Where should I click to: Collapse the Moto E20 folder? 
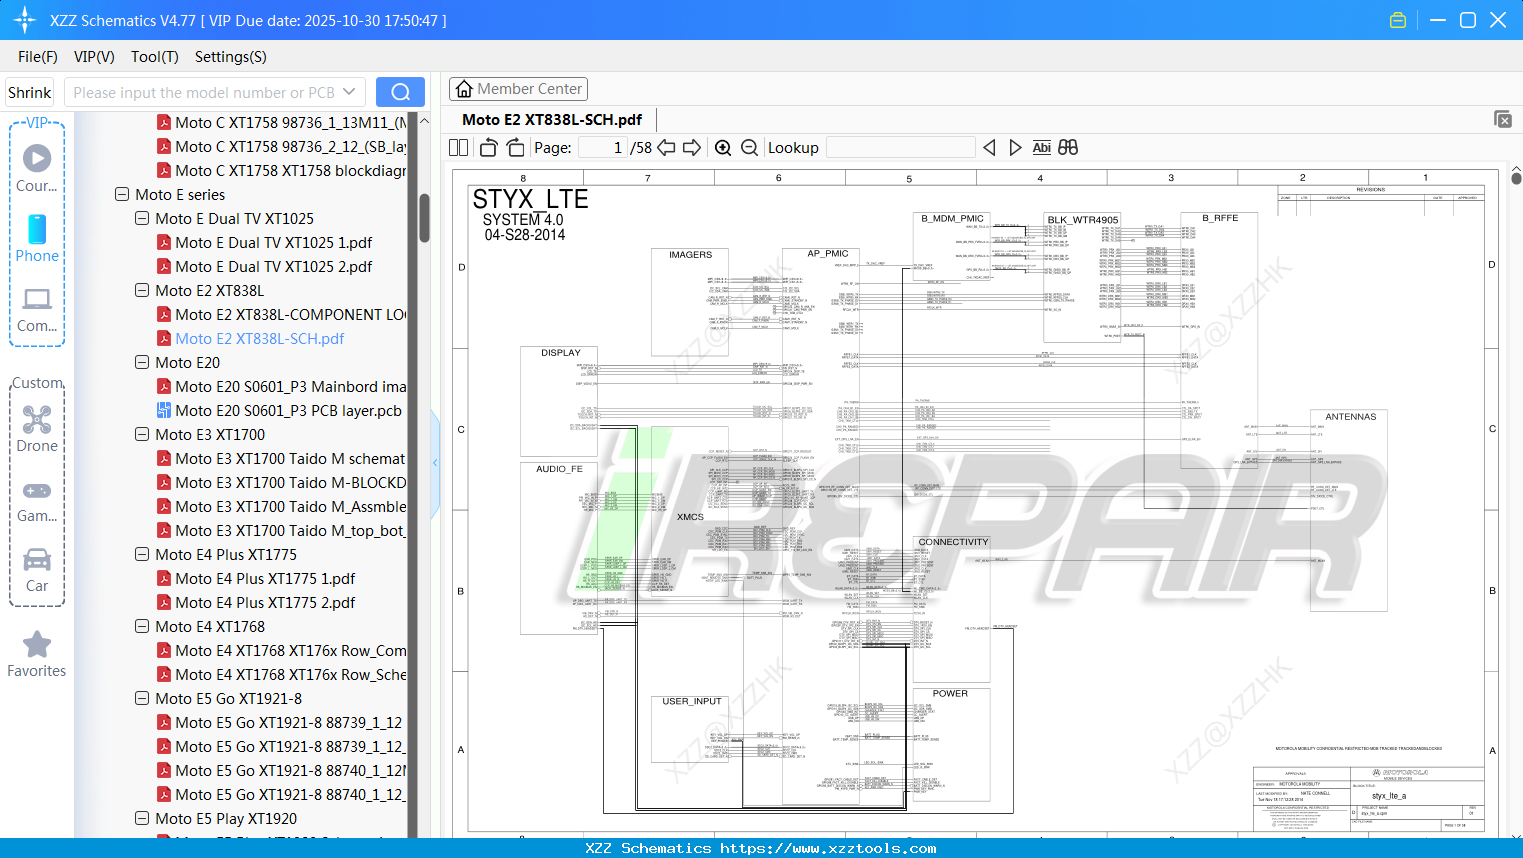coord(142,362)
